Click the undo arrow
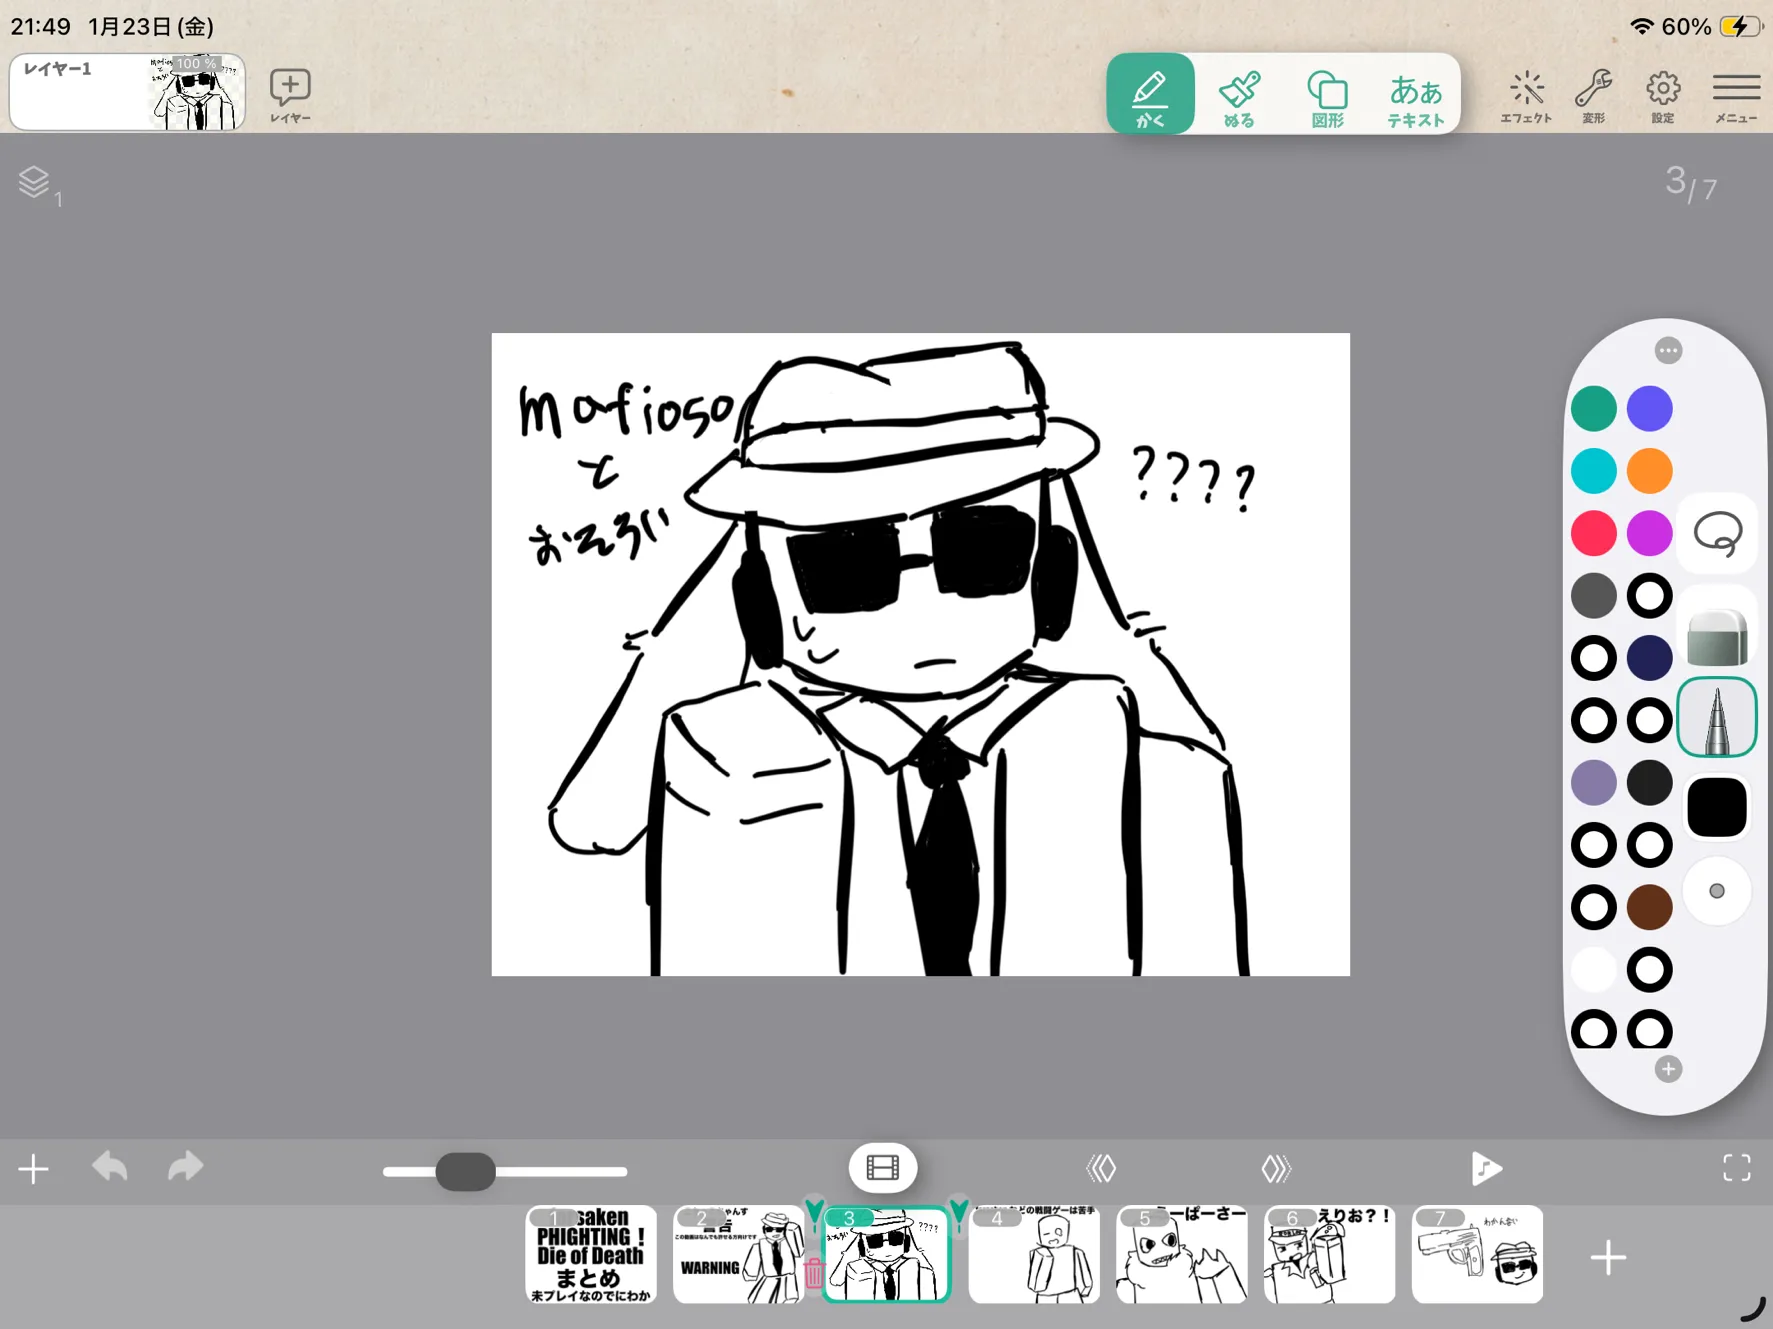This screenshot has height=1329, width=1773. [110, 1167]
